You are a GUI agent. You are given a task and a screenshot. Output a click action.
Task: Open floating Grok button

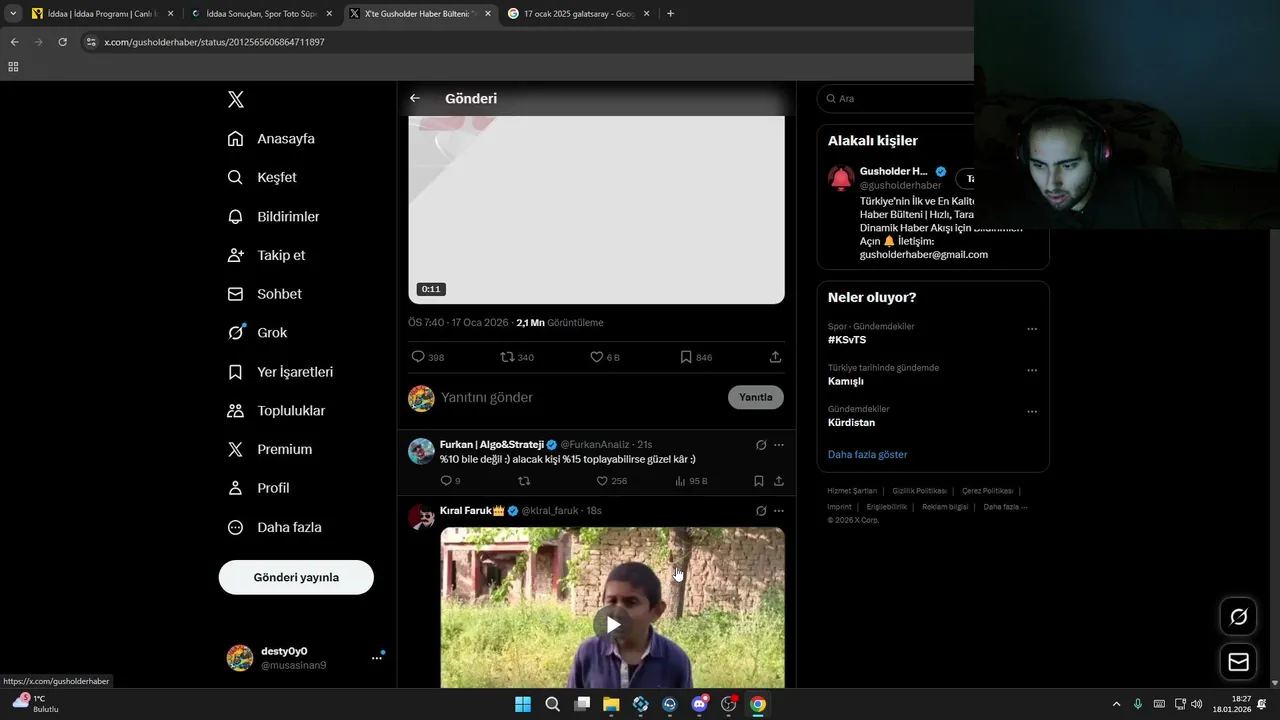pos(1238,617)
